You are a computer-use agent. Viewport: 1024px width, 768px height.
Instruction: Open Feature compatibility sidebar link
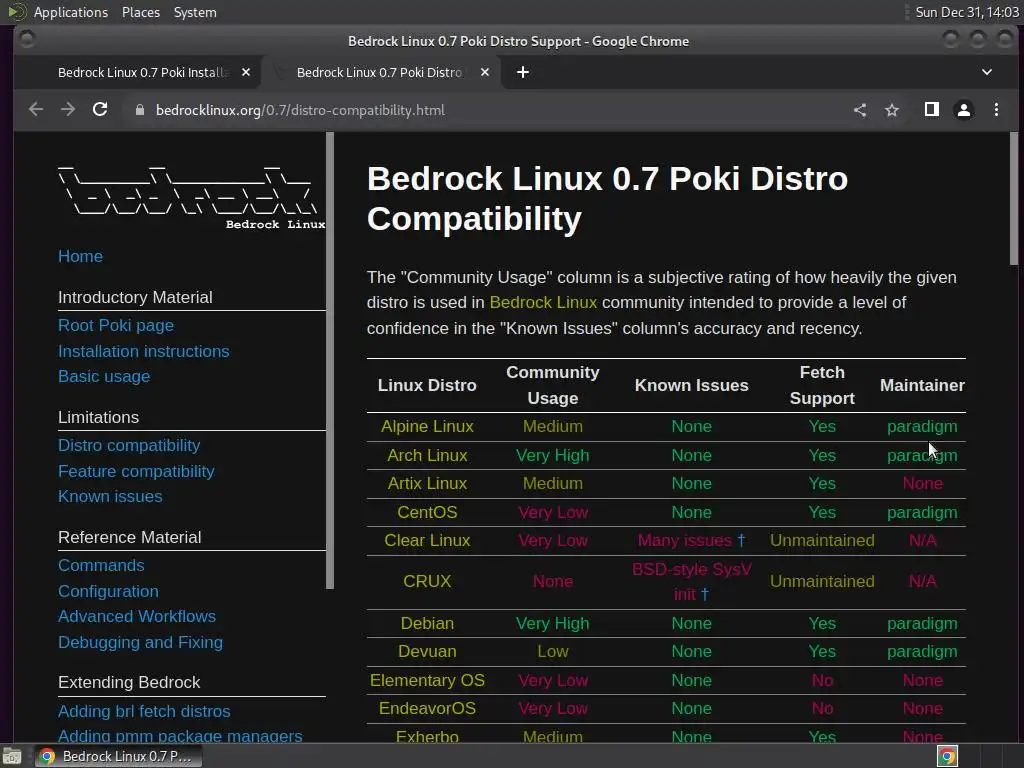pos(136,472)
